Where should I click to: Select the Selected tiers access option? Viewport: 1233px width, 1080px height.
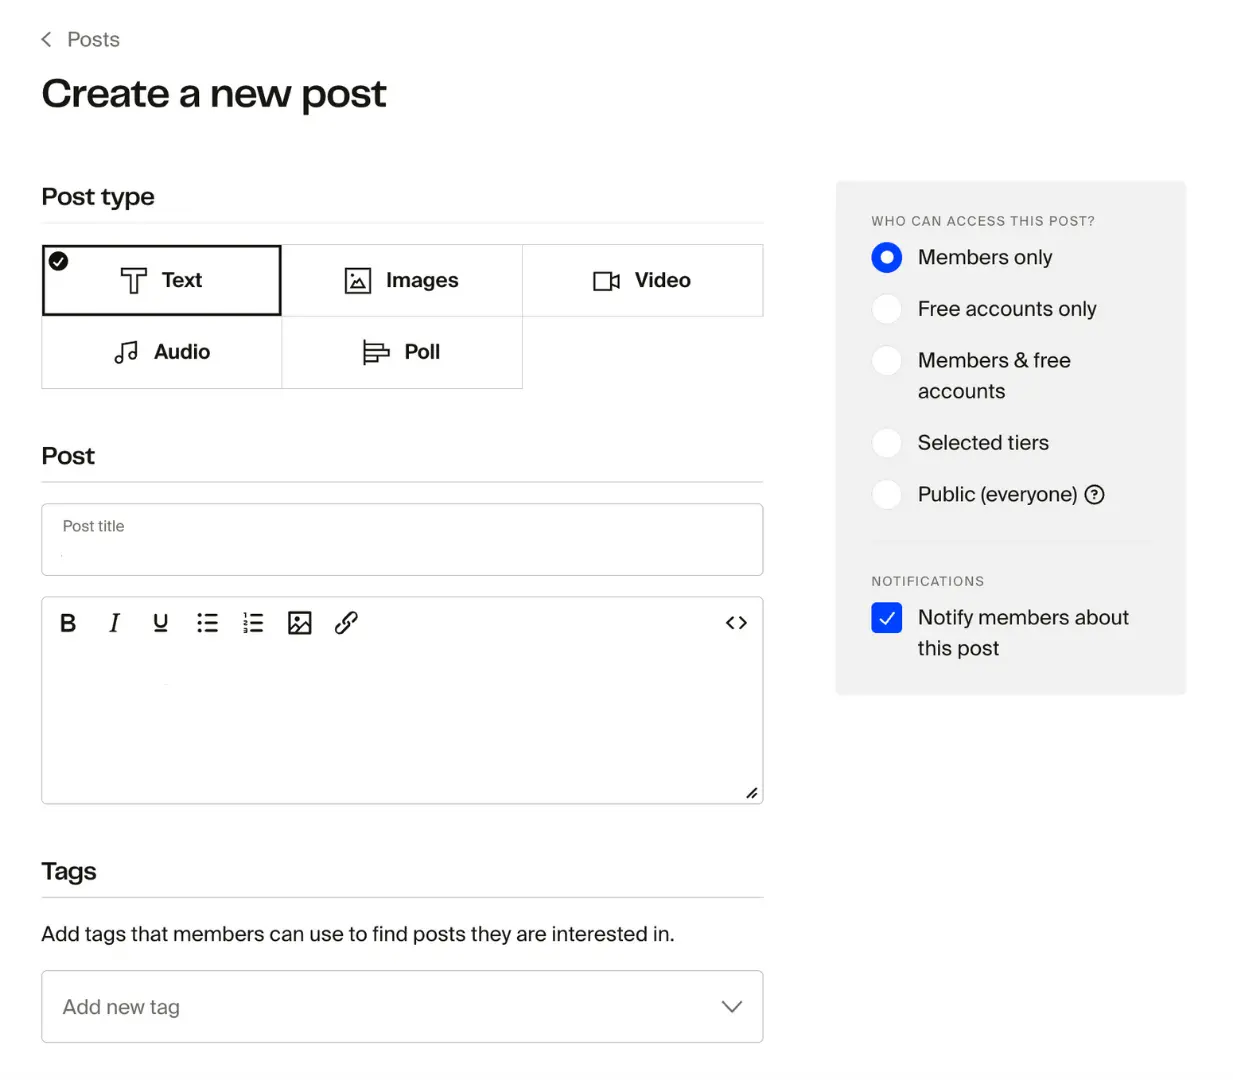(886, 443)
